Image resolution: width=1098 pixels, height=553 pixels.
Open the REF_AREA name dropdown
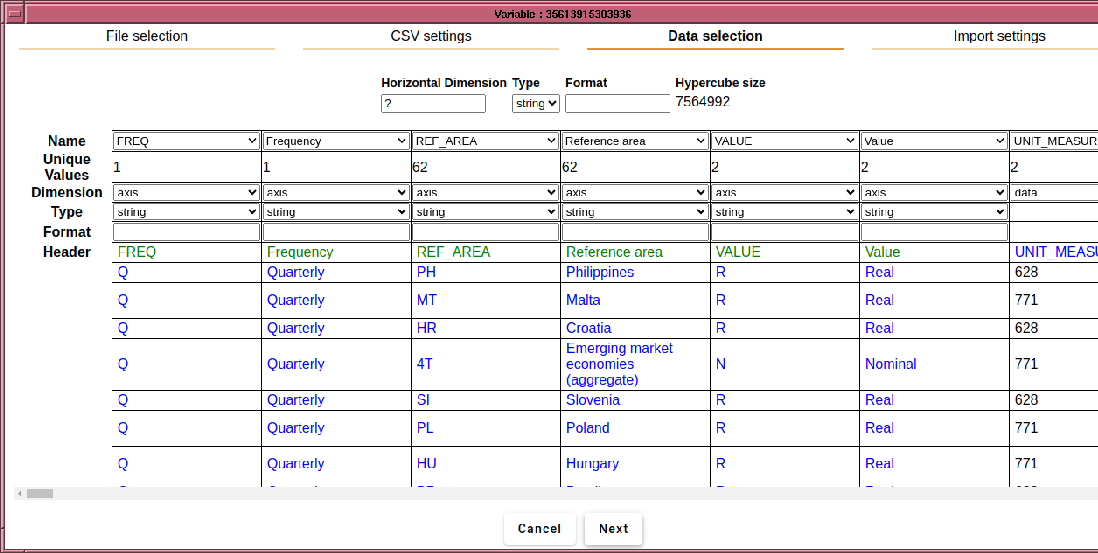click(485, 141)
